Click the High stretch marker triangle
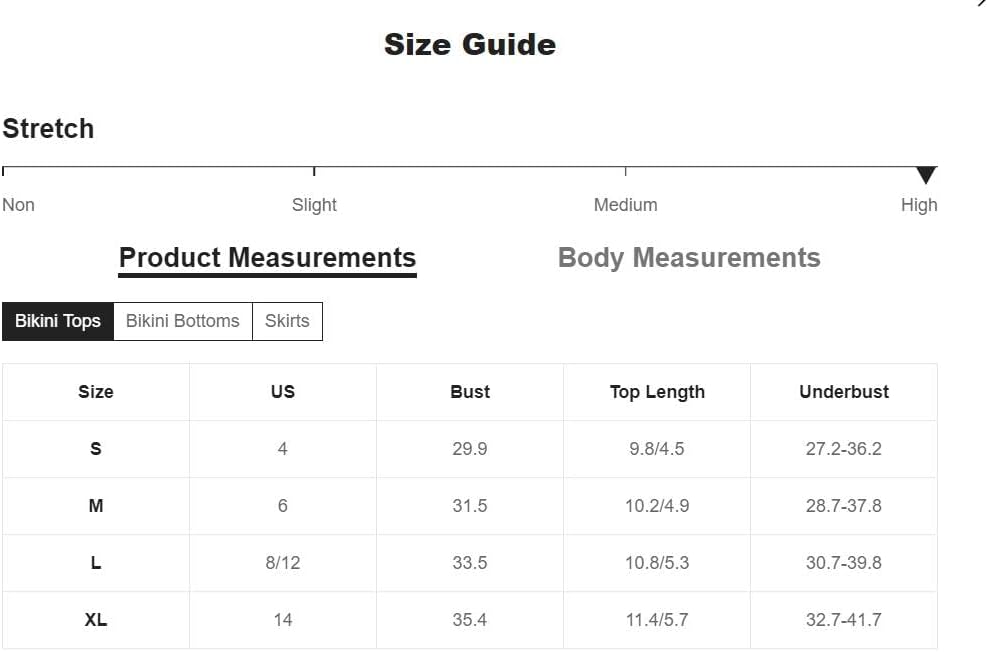This screenshot has height=652, width=987. (x=926, y=175)
